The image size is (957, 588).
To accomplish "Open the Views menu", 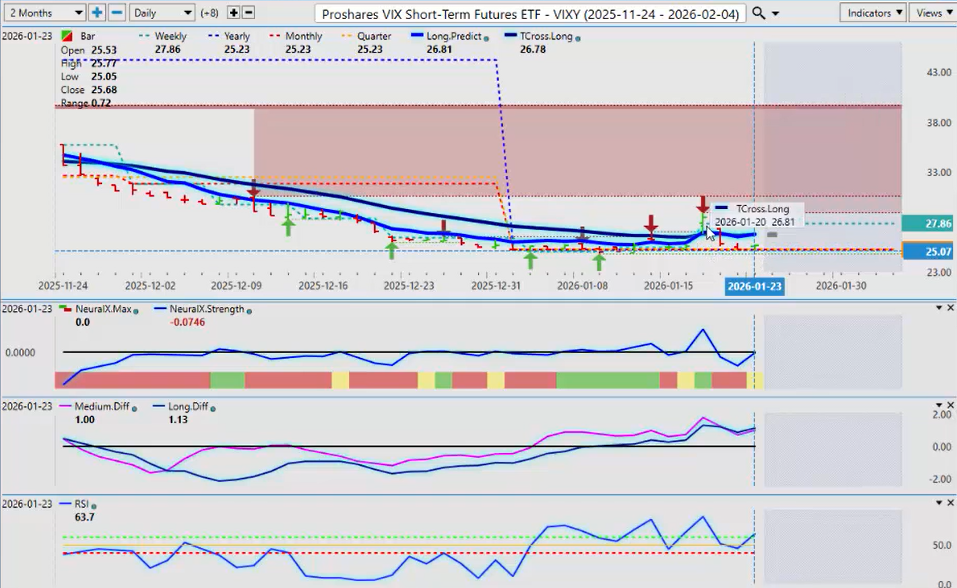I will tap(933, 13).
